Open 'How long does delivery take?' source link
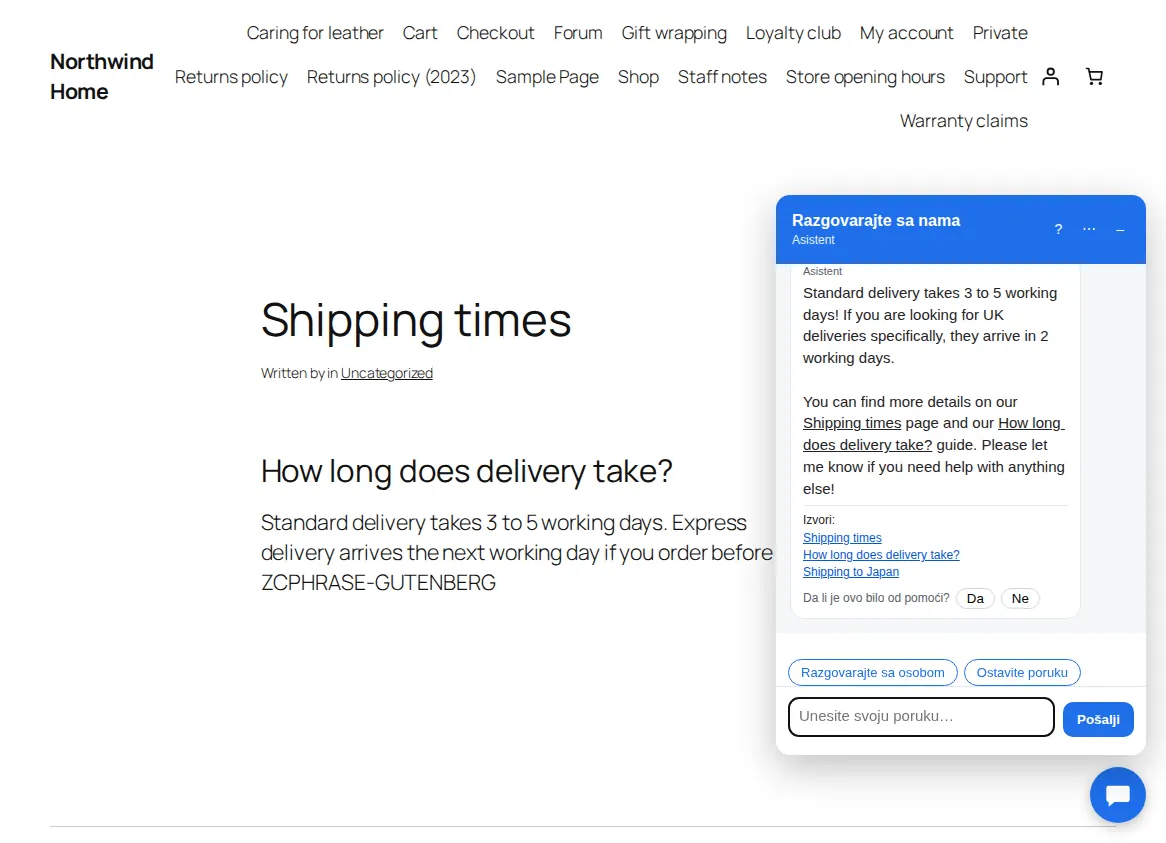Viewport: 1166px width, 843px height. [x=881, y=555]
